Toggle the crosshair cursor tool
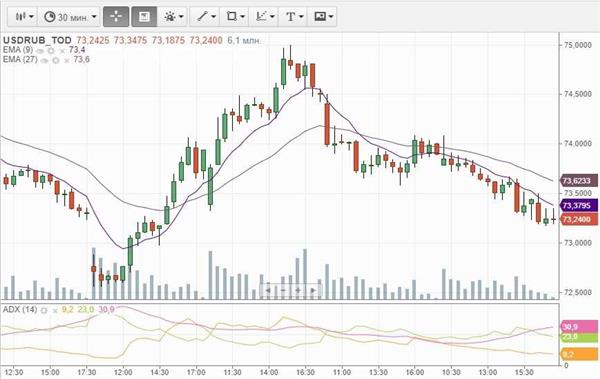Screen dimensions: 600x379 click(116, 16)
